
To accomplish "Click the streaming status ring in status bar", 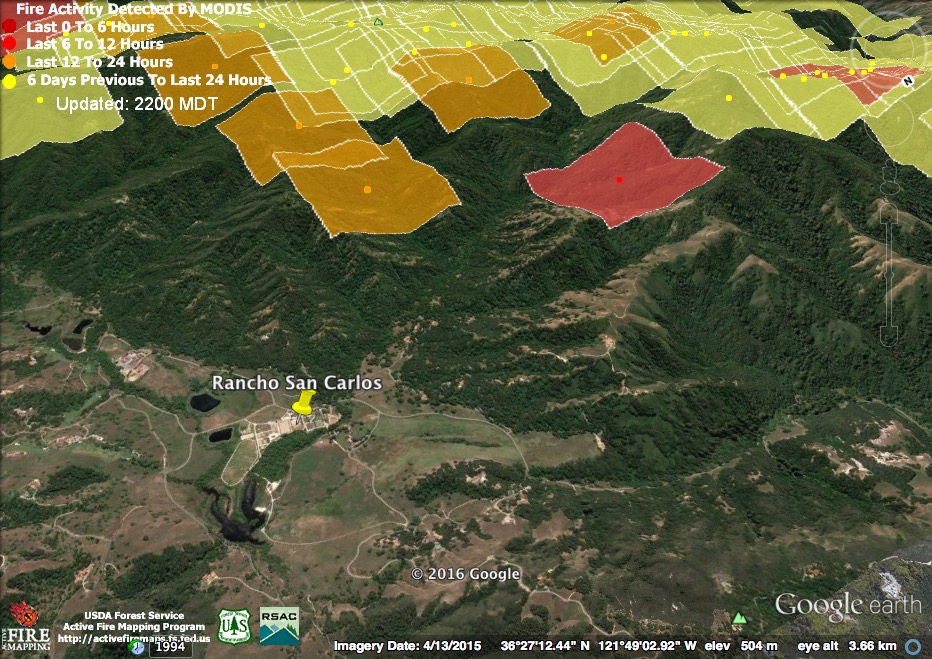I will click(x=912, y=646).
